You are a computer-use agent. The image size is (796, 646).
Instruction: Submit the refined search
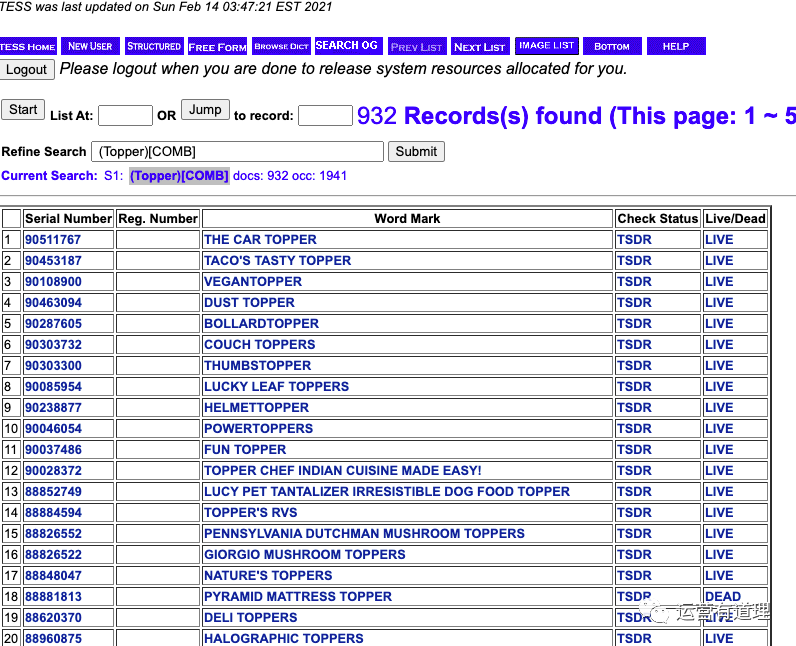pyautogui.click(x=416, y=151)
